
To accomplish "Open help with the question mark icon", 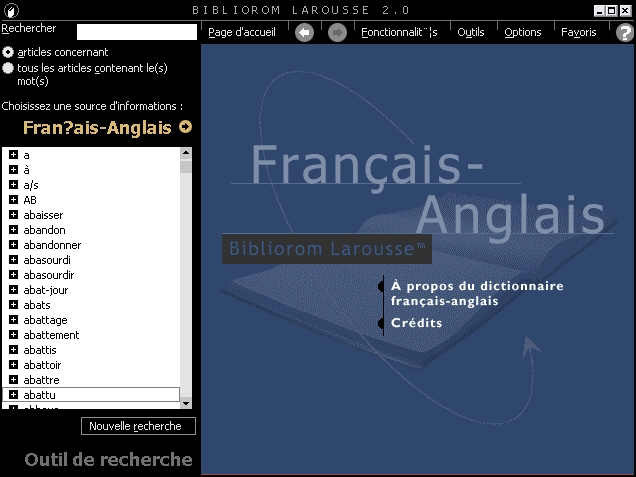I will (x=625, y=32).
